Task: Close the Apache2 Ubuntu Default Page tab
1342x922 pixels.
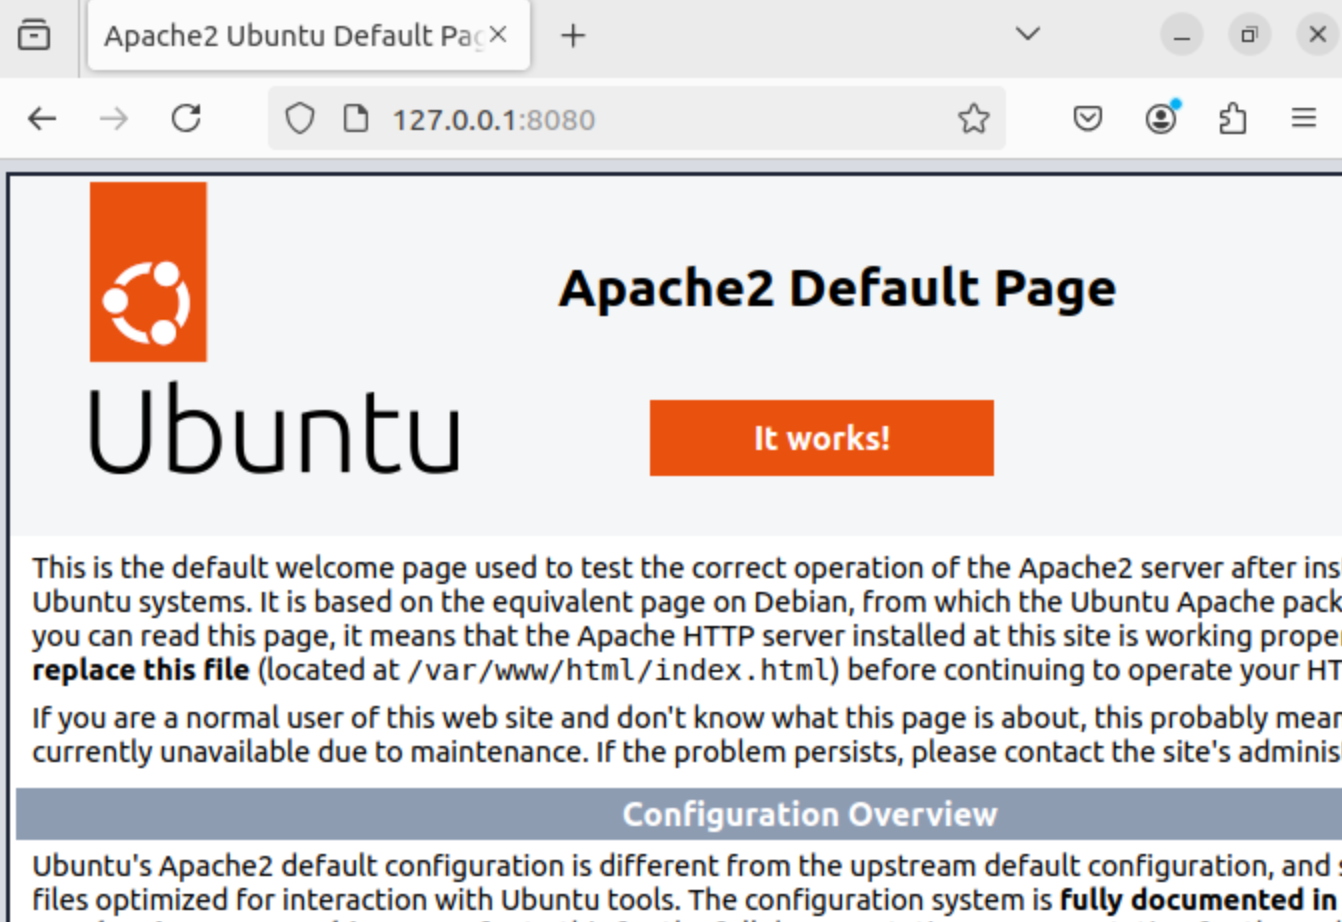Action: (x=498, y=35)
